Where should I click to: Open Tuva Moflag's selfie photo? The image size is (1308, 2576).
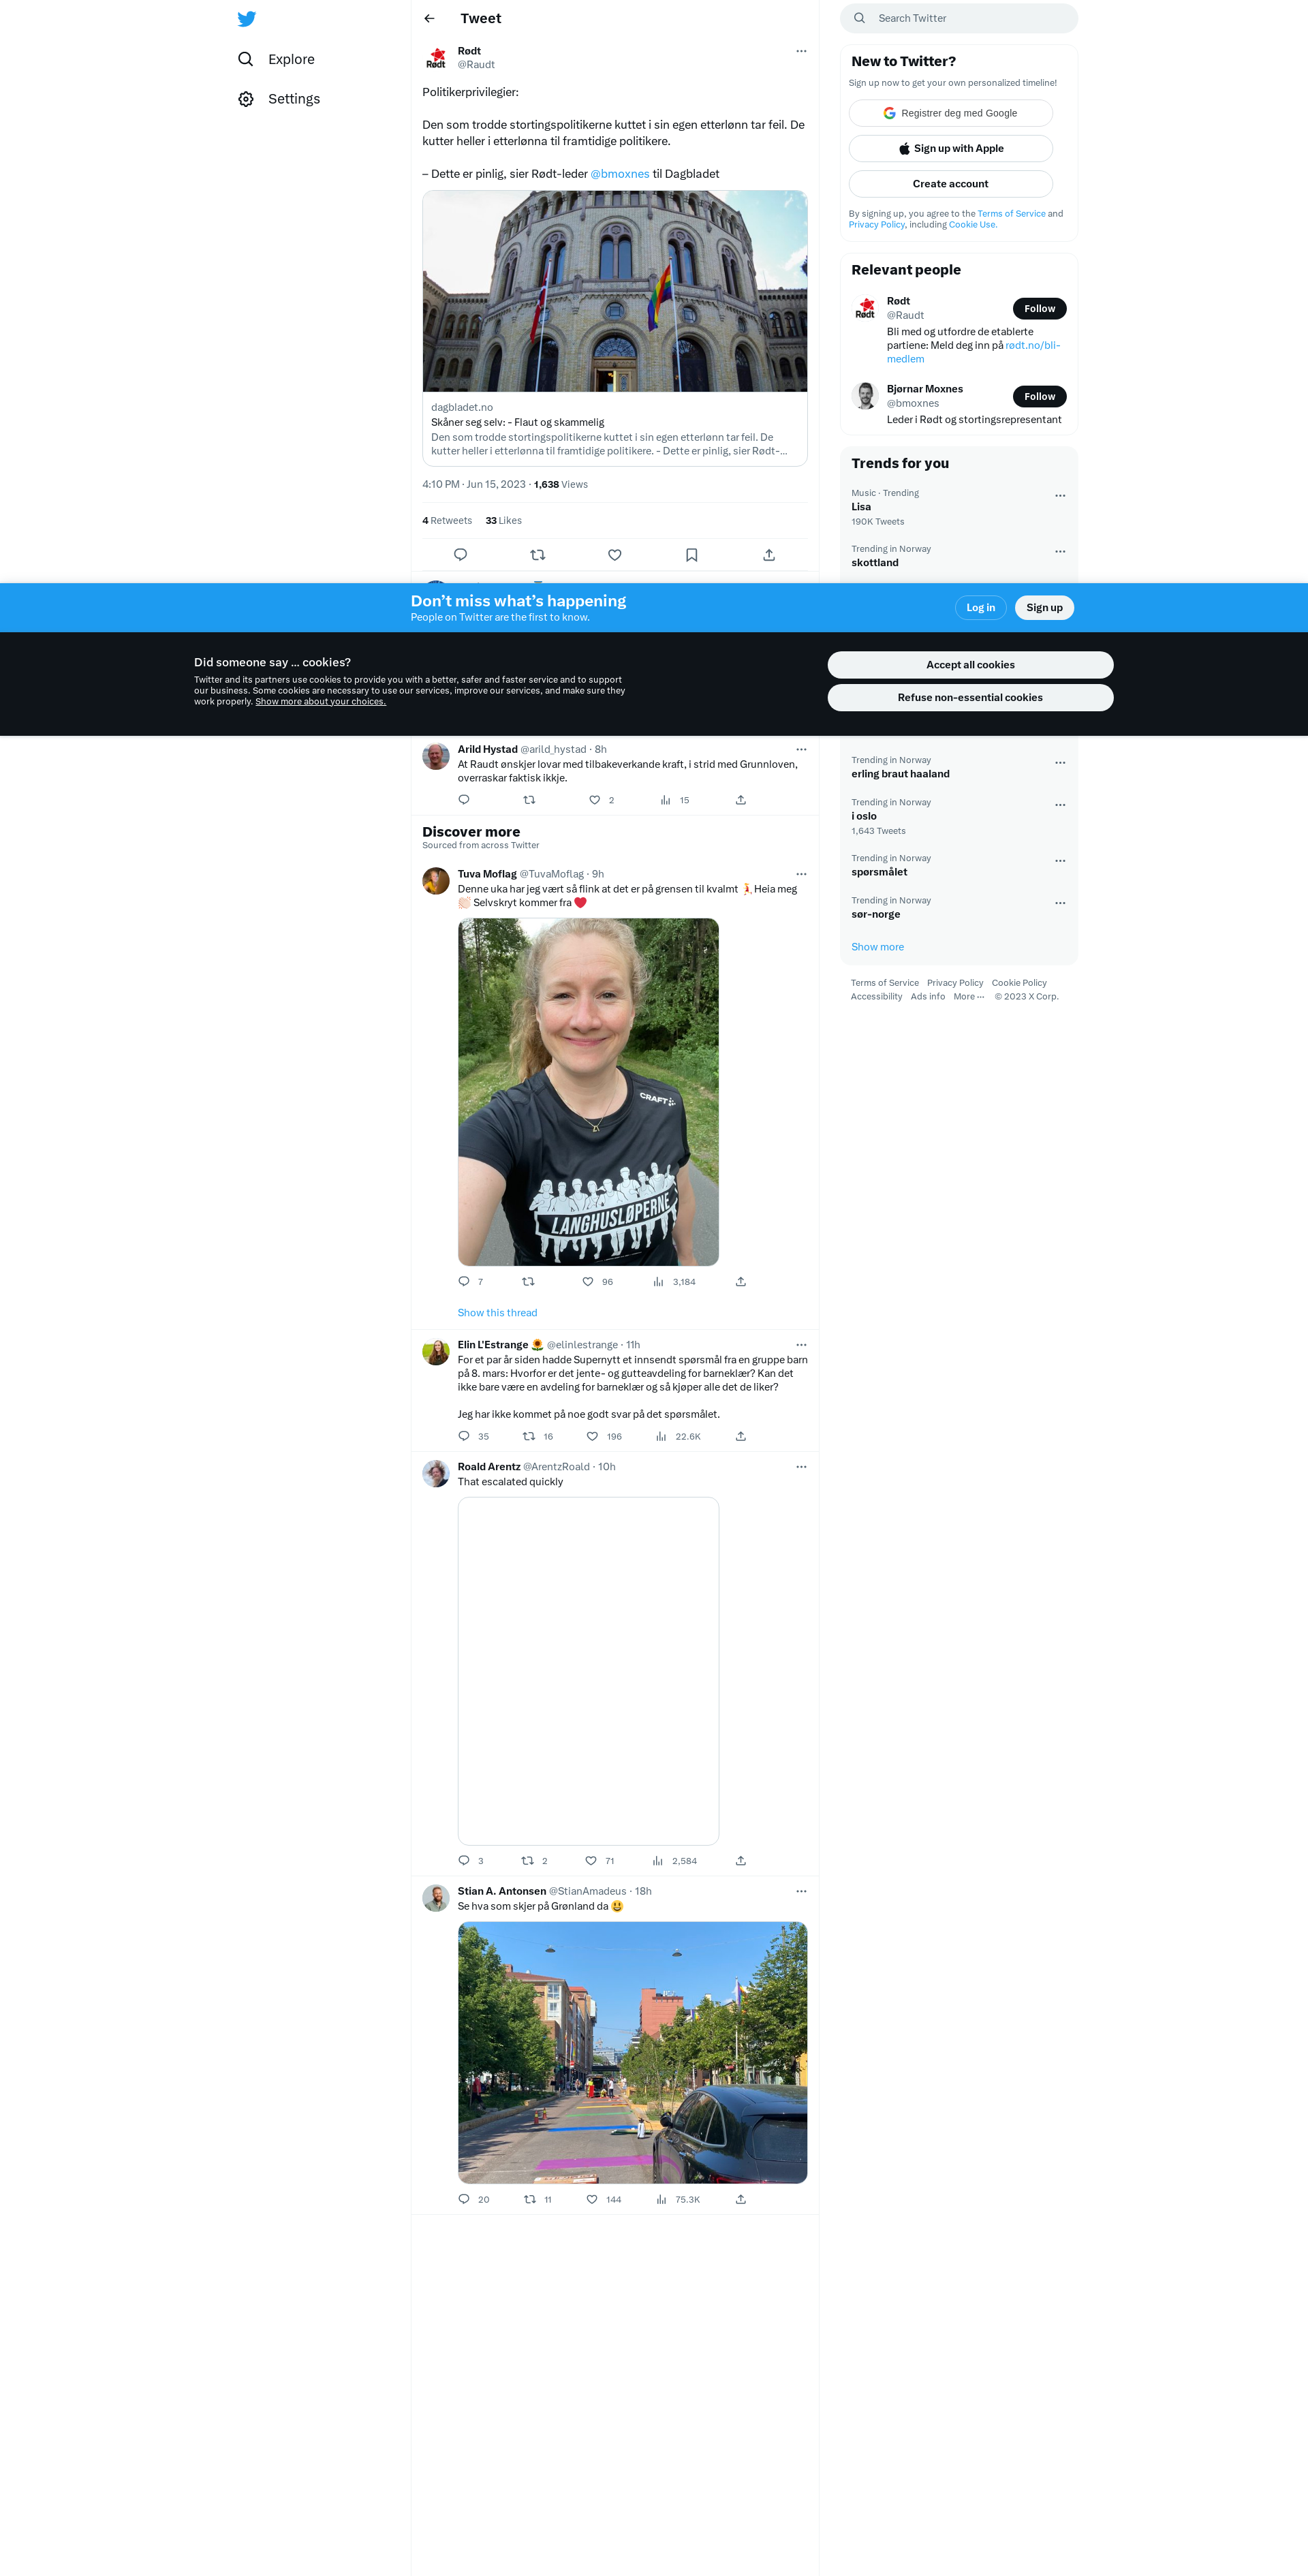tap(588, 1092)
